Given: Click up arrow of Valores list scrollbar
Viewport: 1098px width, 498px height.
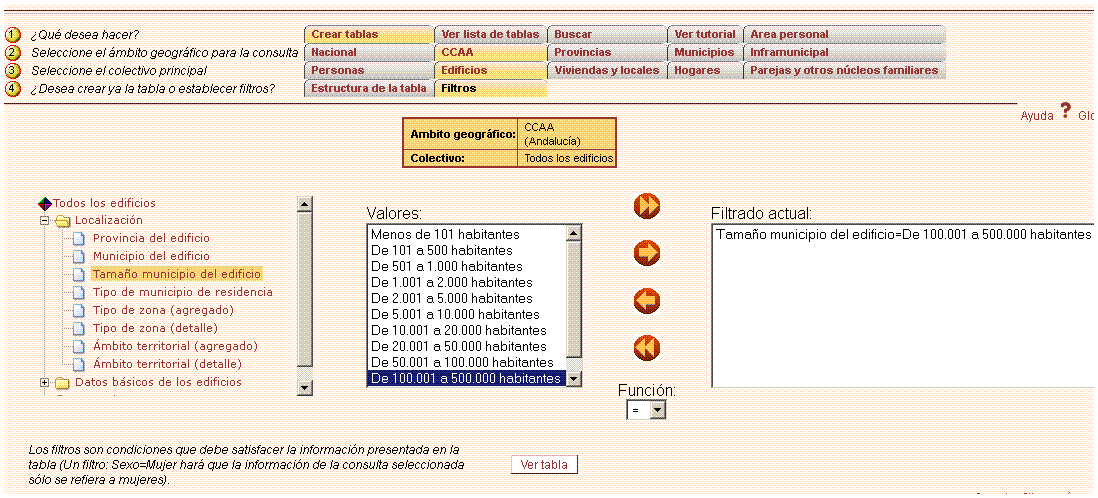Looking at the screenshot, I should (574, 233).
